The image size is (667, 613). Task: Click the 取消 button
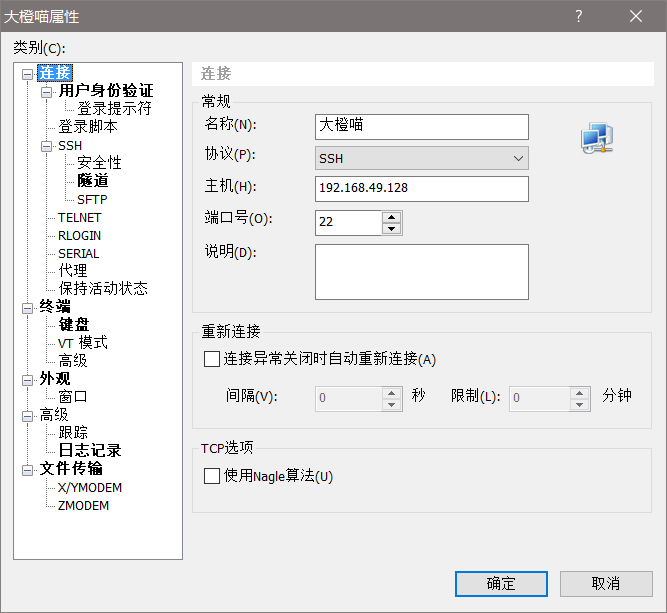(x=606, y=584)
